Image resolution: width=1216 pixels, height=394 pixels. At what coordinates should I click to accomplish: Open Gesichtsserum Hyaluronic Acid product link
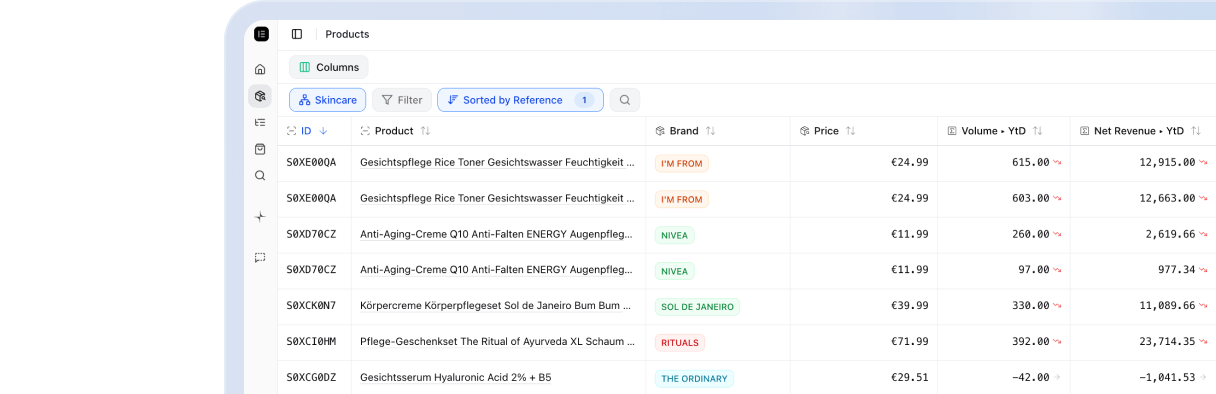coord(455,378)
